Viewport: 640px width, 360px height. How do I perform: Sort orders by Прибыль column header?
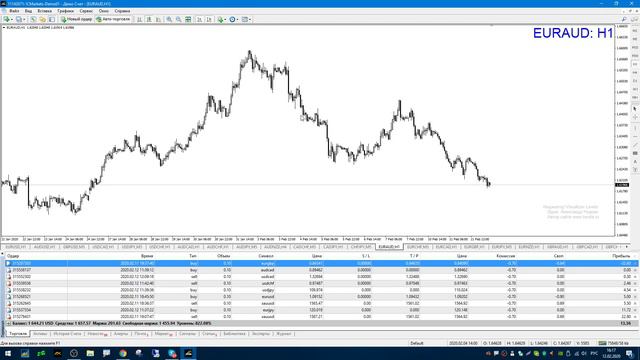(x=621, y=256)
